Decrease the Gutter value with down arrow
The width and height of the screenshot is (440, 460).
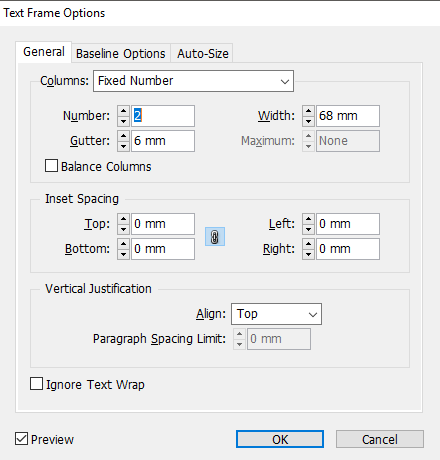(123, 146)
